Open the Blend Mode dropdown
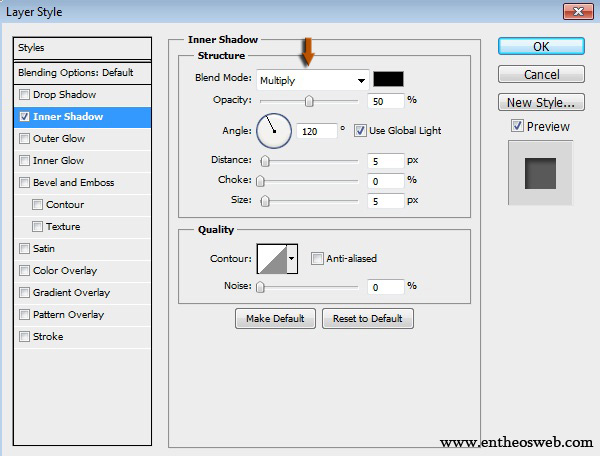The image size is (600, 456). point(312,80)
